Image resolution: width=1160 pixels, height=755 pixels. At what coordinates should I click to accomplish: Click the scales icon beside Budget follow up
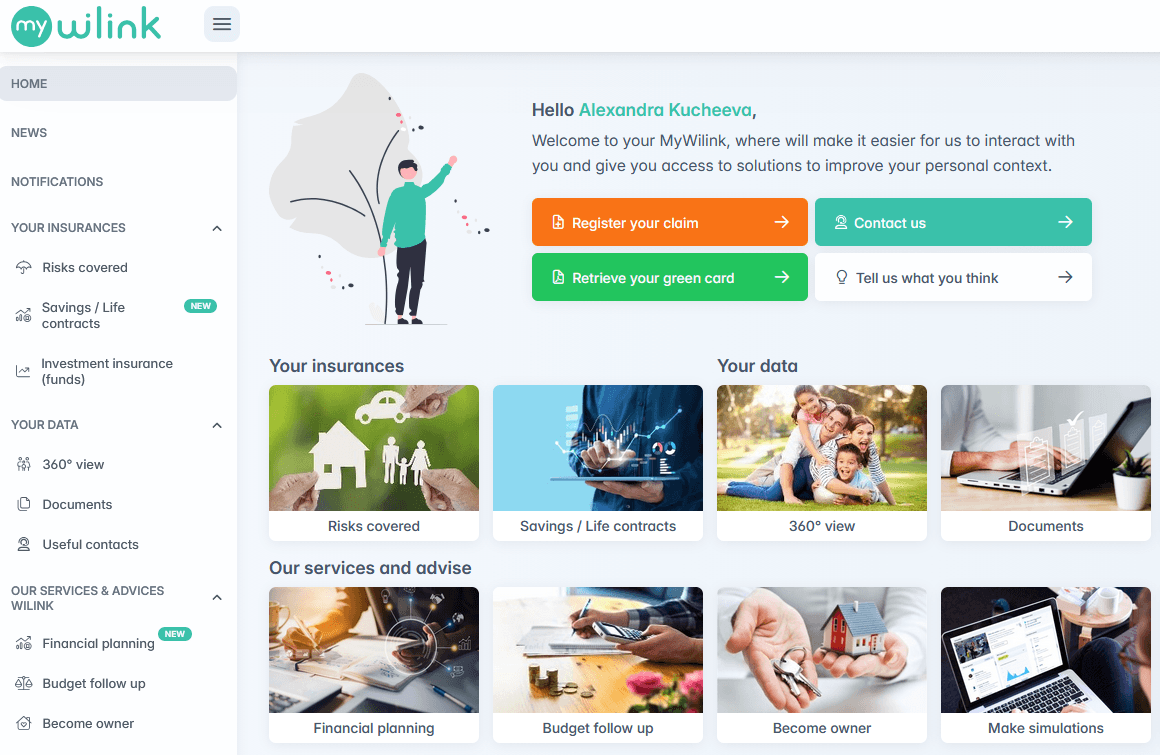coord(24,683)
